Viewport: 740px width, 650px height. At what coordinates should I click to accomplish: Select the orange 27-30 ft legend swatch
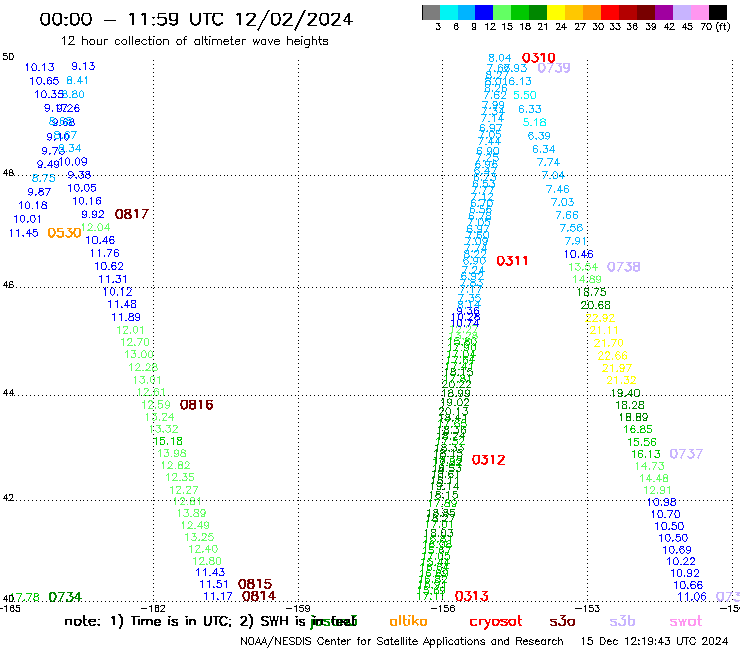pyautogui.click(x=592, y=12)
